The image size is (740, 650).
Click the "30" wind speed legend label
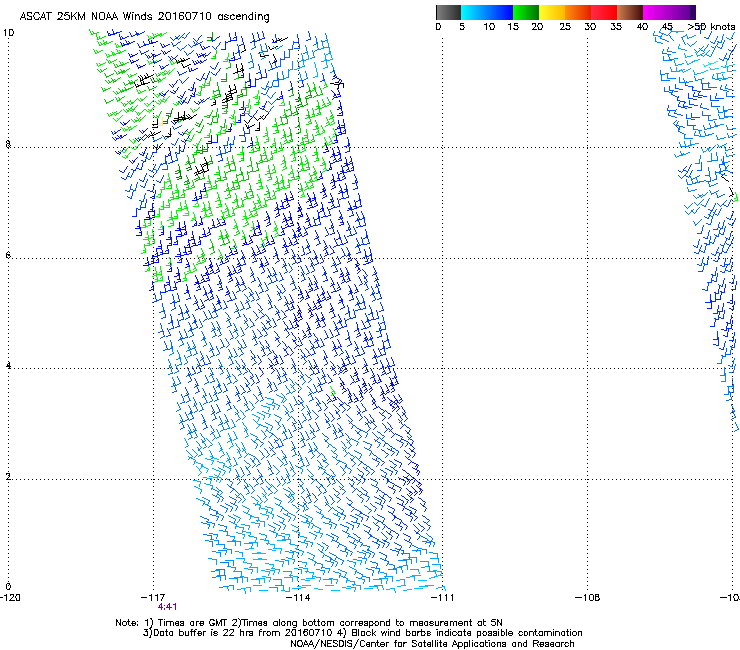click(590, 27)
